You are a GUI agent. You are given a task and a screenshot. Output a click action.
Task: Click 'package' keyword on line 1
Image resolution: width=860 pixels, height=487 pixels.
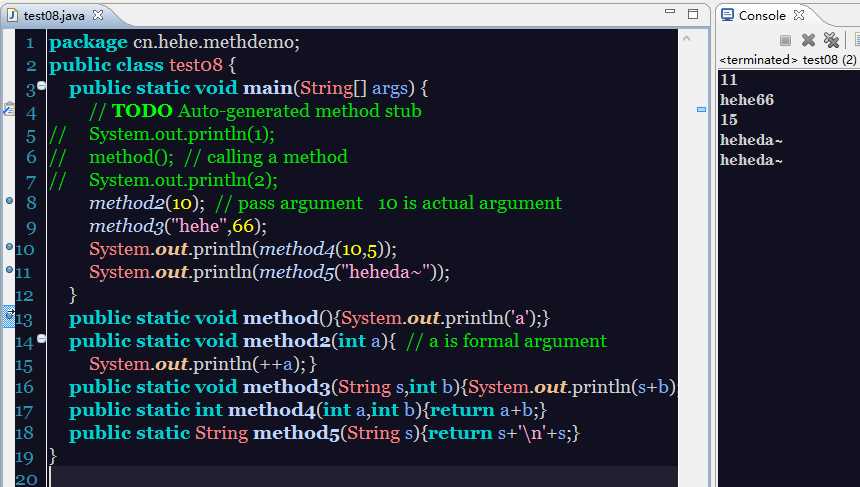pyautogui.click(x=88, y=42)
